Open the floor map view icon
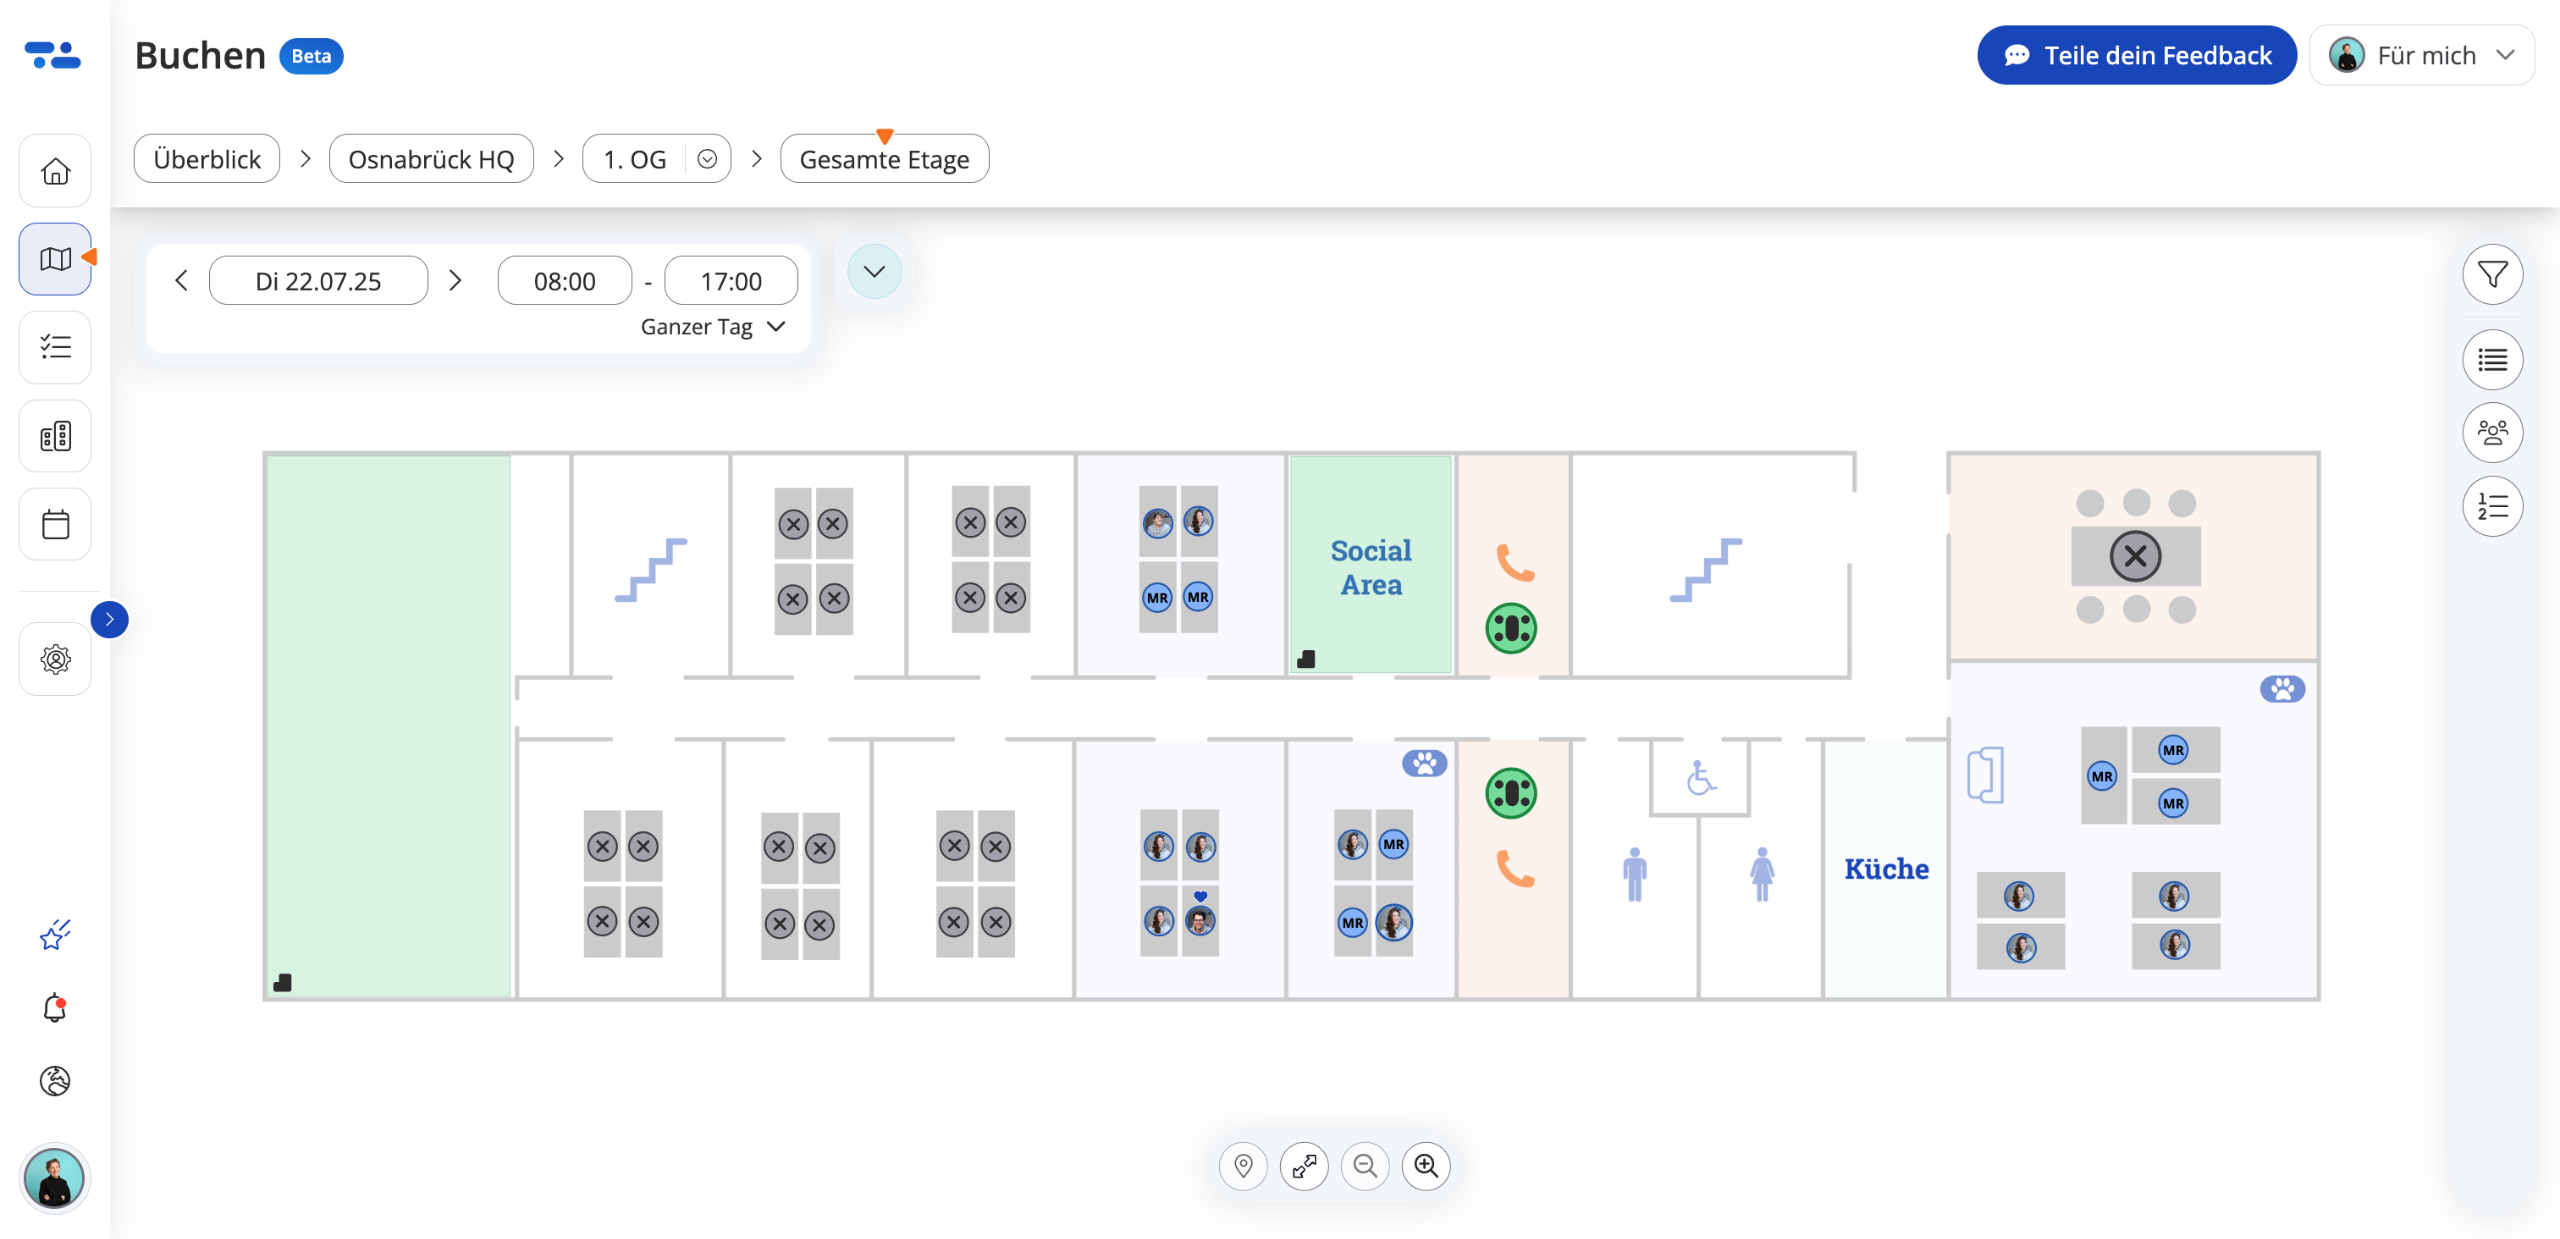Viewport: 2560px width, 1239px height. click(x=55, y=259)
